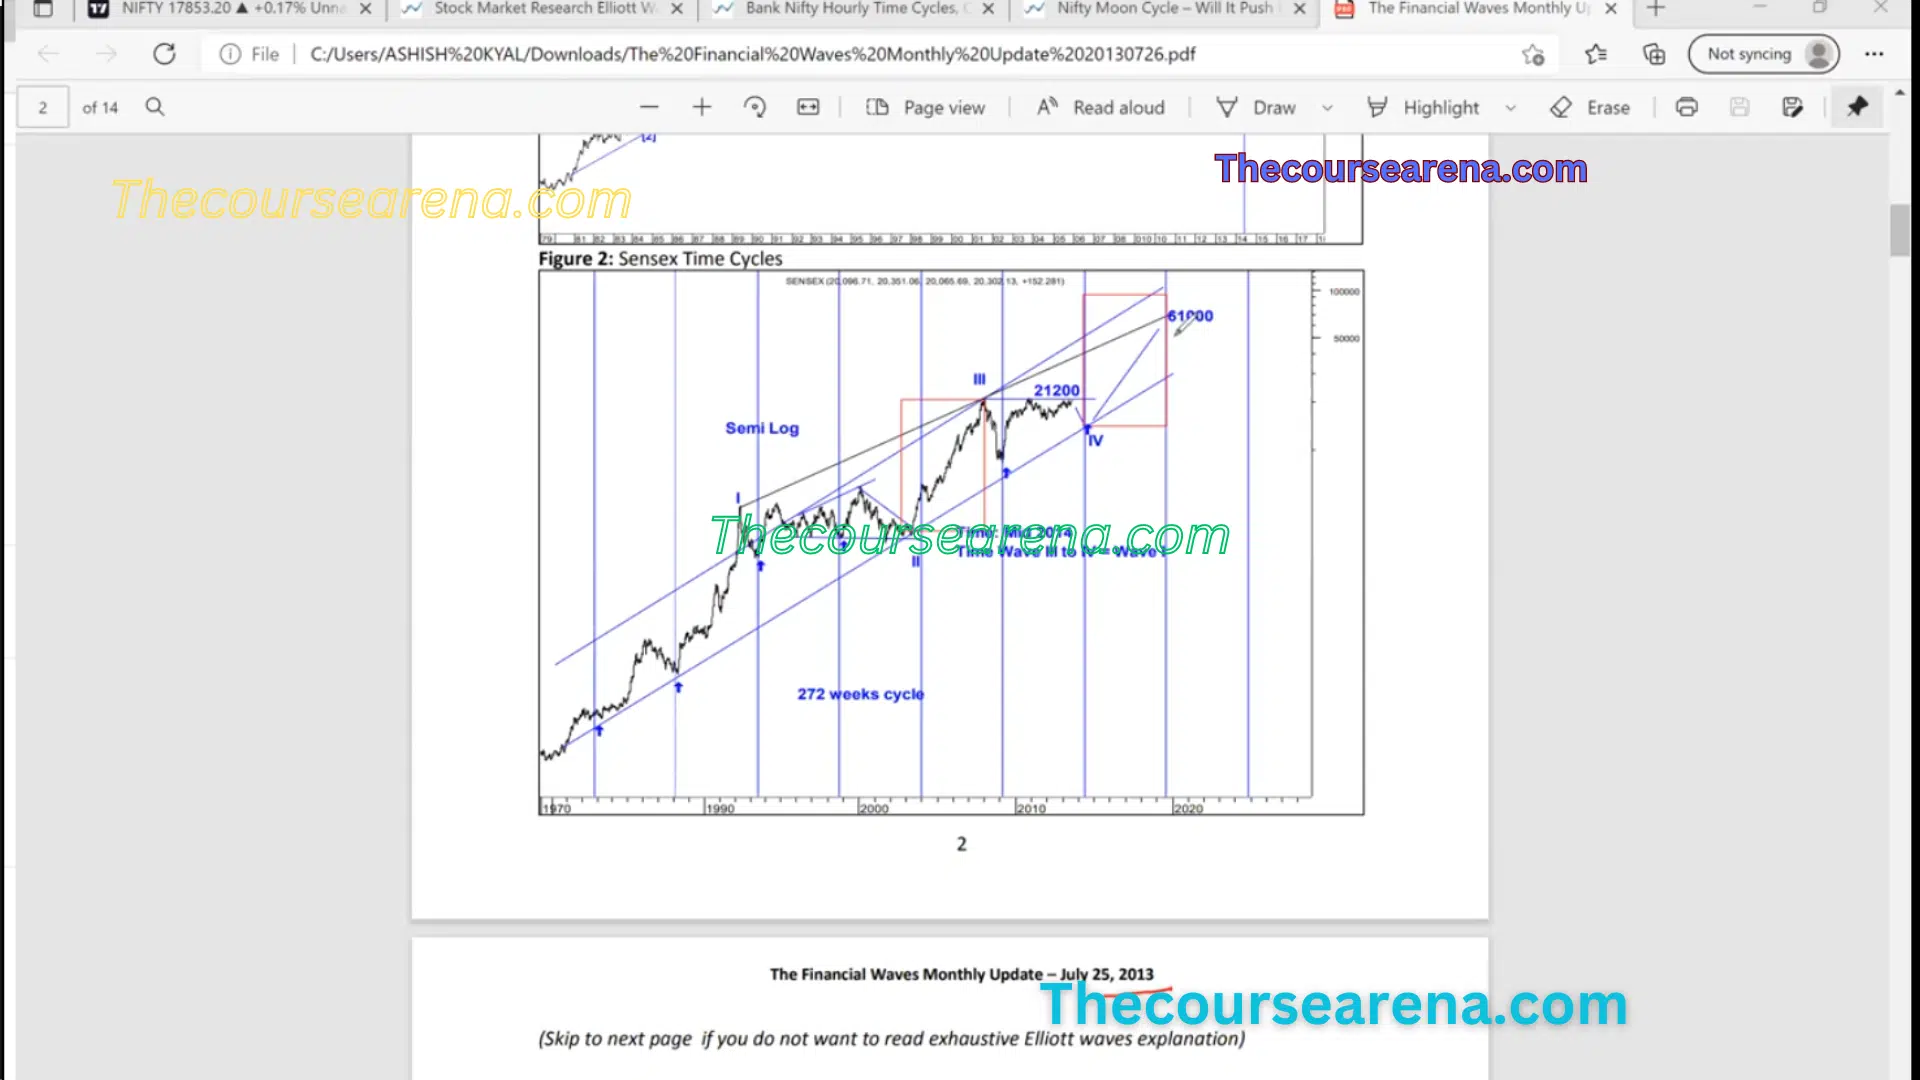This screenshot has height=1080, width=1920.
Task: Click page number input field
Action: pyautogui.click(x=42, y=107)
